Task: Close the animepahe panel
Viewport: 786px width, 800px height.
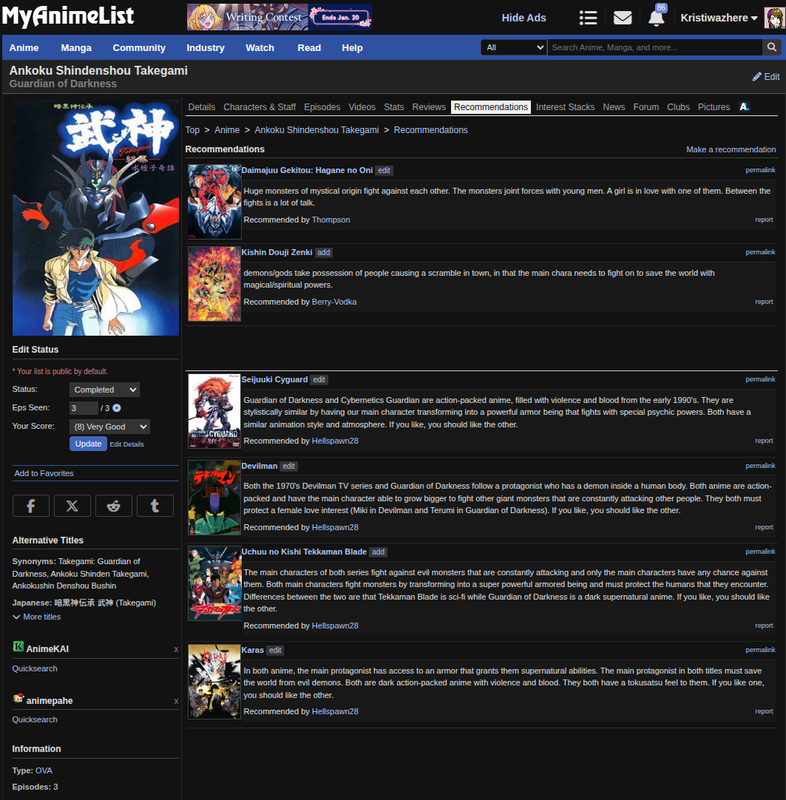Action: (x=176, y=702)
